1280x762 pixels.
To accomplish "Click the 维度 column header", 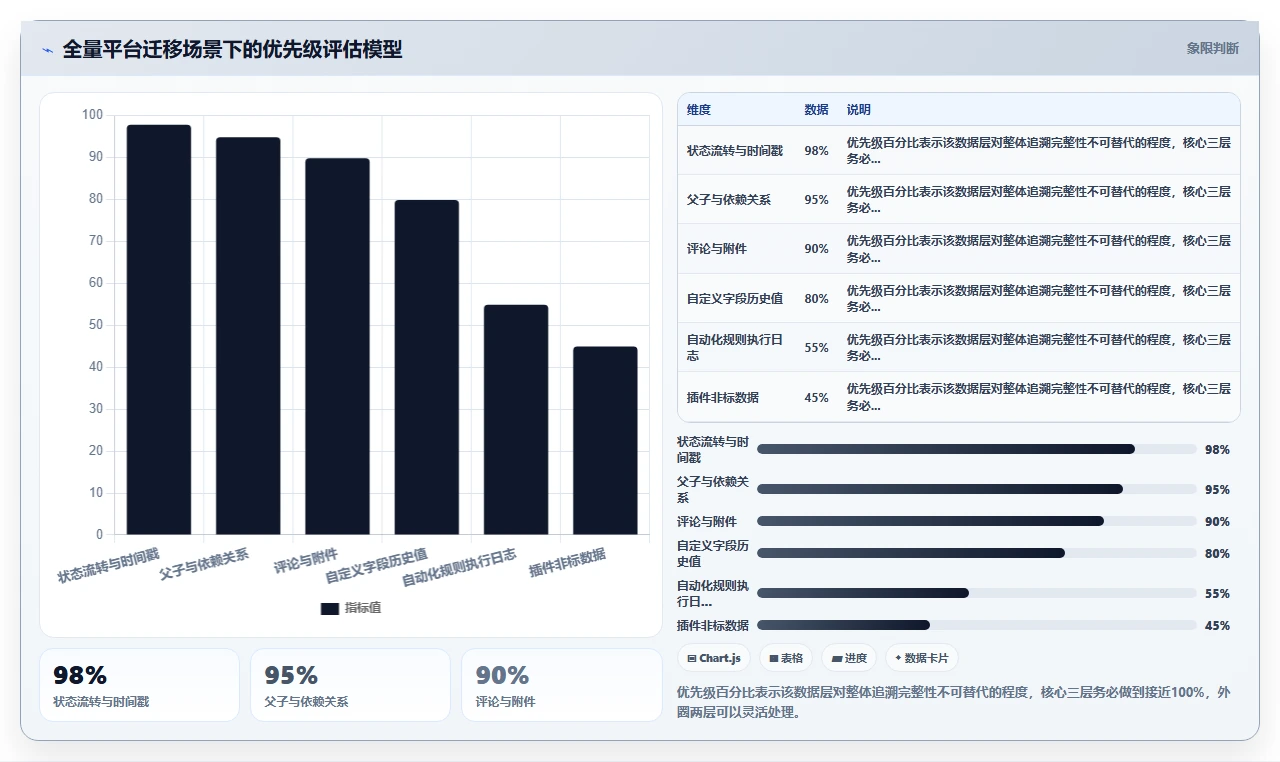I will coord(699,110).
